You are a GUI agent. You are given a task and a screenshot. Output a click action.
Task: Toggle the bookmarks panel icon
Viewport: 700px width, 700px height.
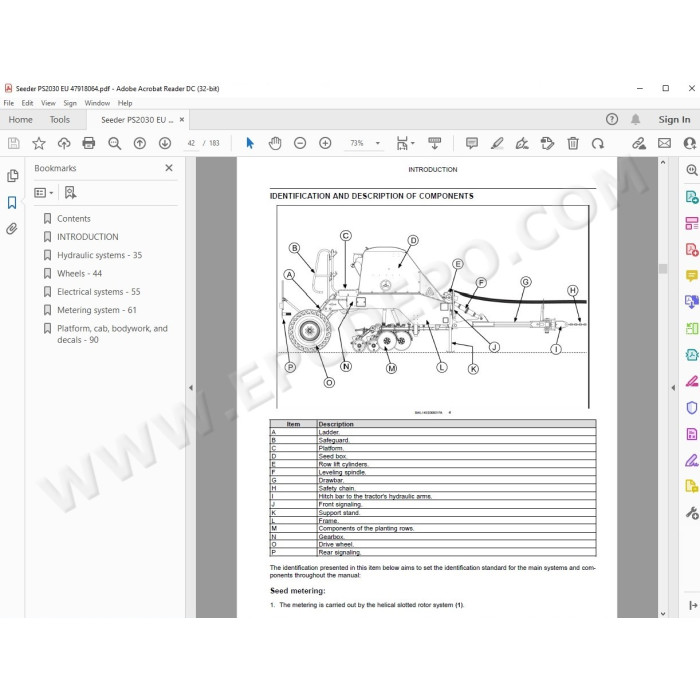tap(12, 203)
